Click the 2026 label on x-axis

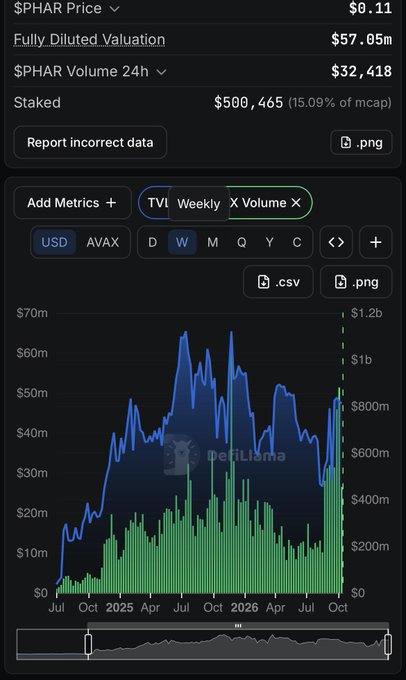[x=244, y=607]
